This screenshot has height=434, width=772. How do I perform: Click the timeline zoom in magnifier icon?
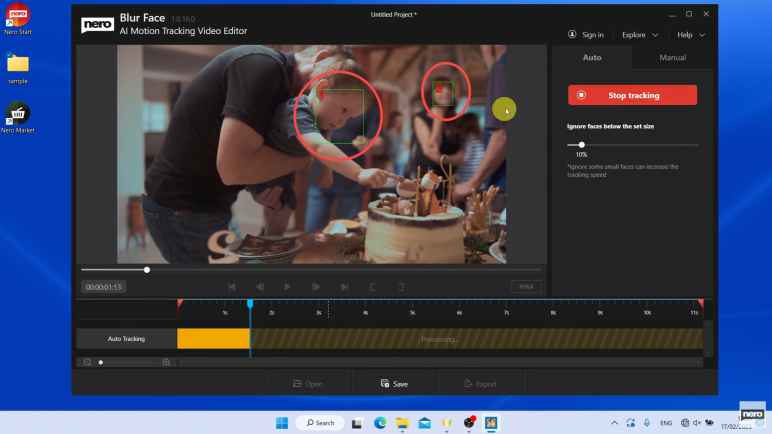pos(166,362)
